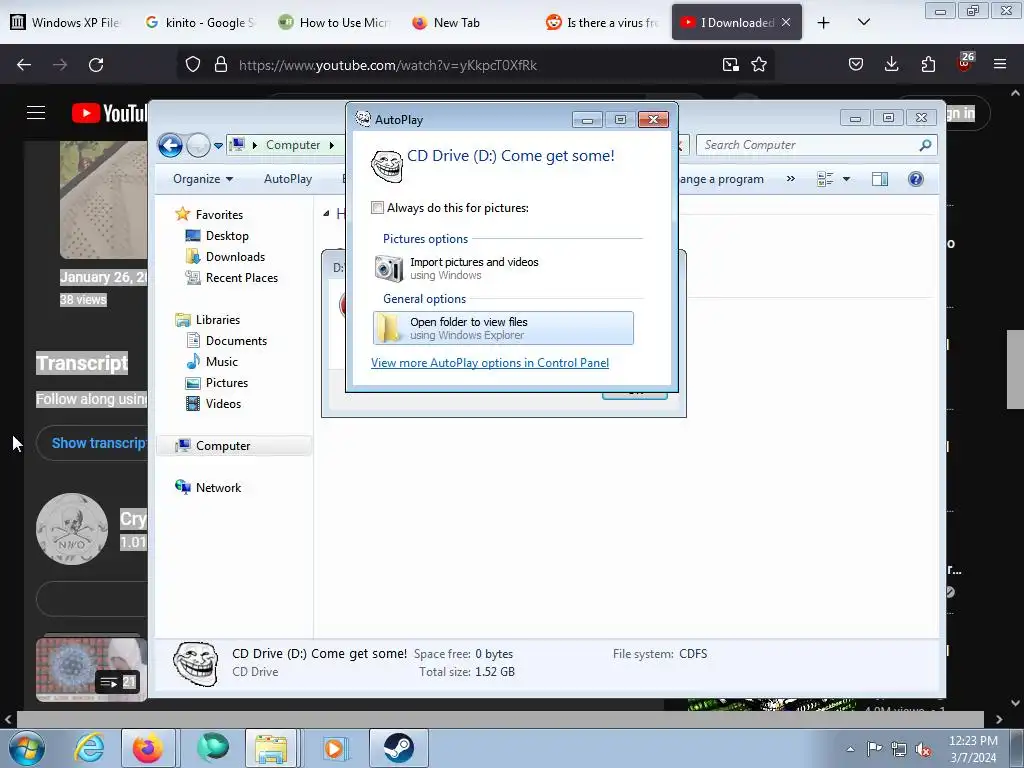Bookmark this page with star icon
This screenshot has height=768, width=1024.
[x=759, y=65]
